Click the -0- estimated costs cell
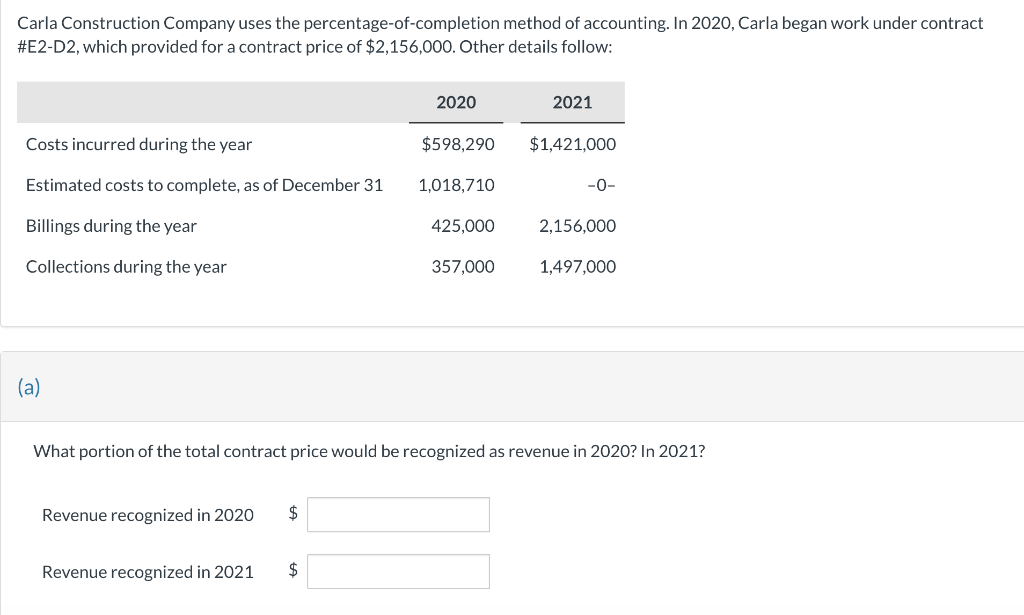This screenshot has height=615, width=1024. click(600, 185)
